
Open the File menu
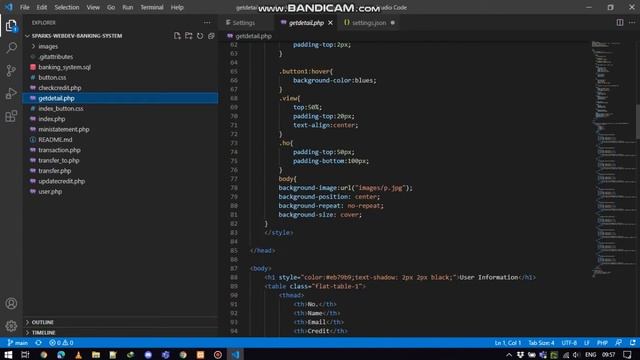tap(24, 7)
